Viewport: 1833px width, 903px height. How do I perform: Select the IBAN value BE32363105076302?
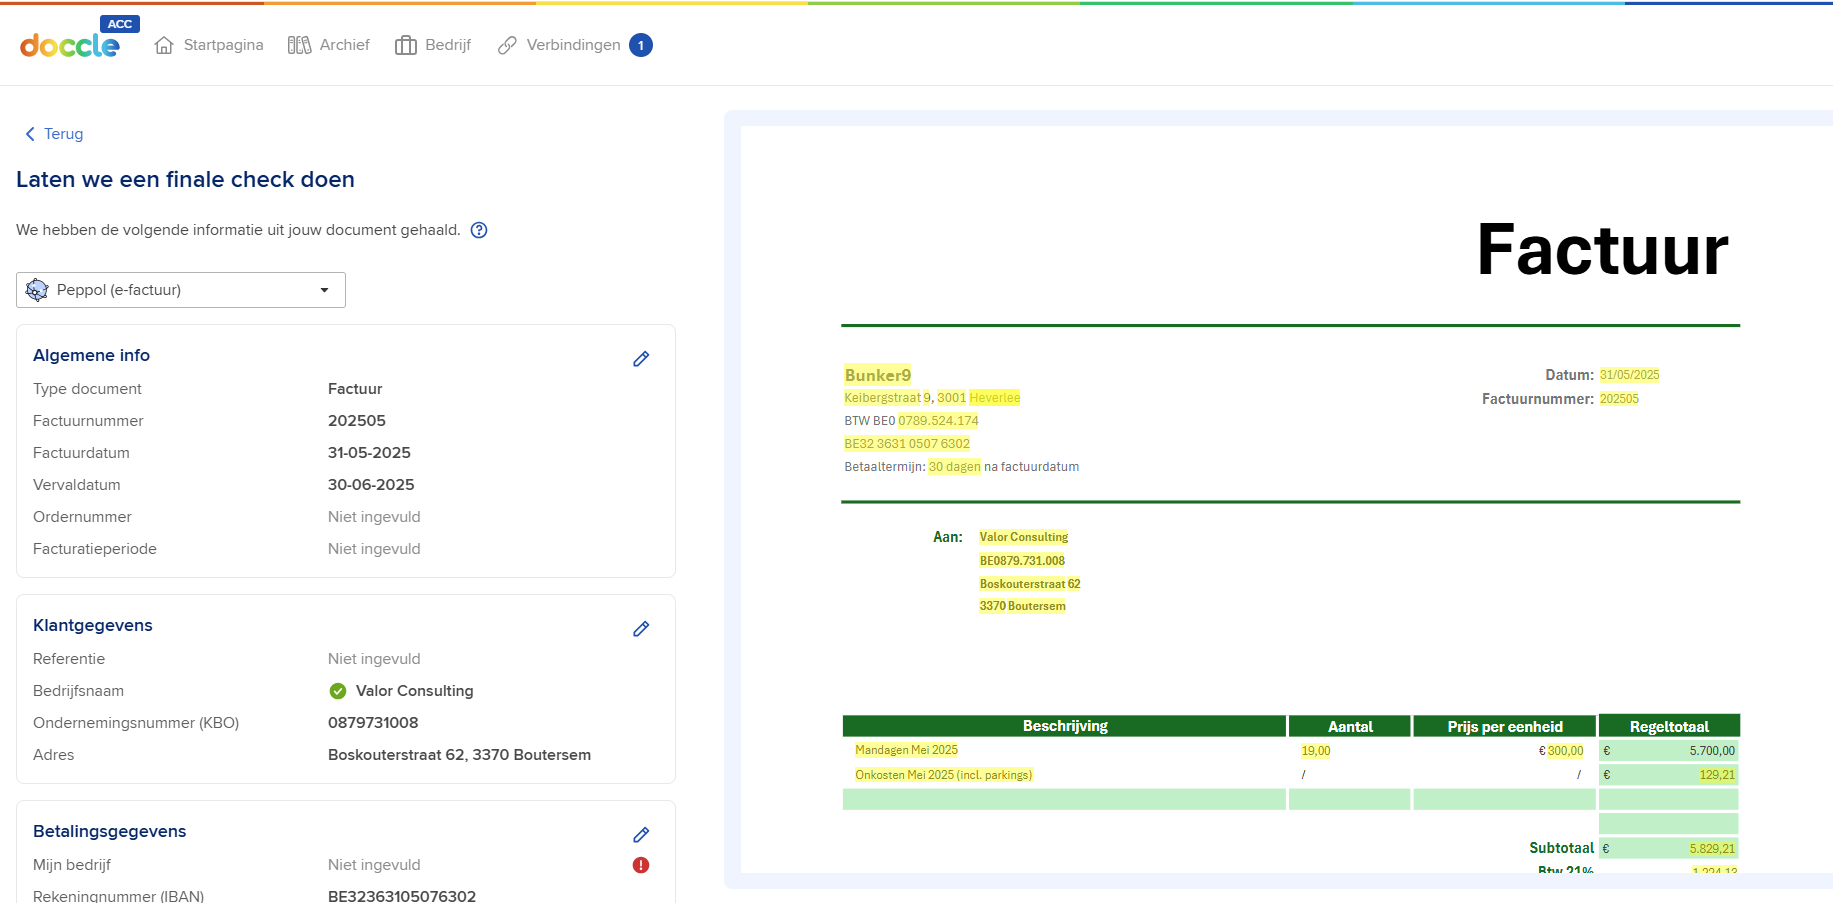point(402,896)
